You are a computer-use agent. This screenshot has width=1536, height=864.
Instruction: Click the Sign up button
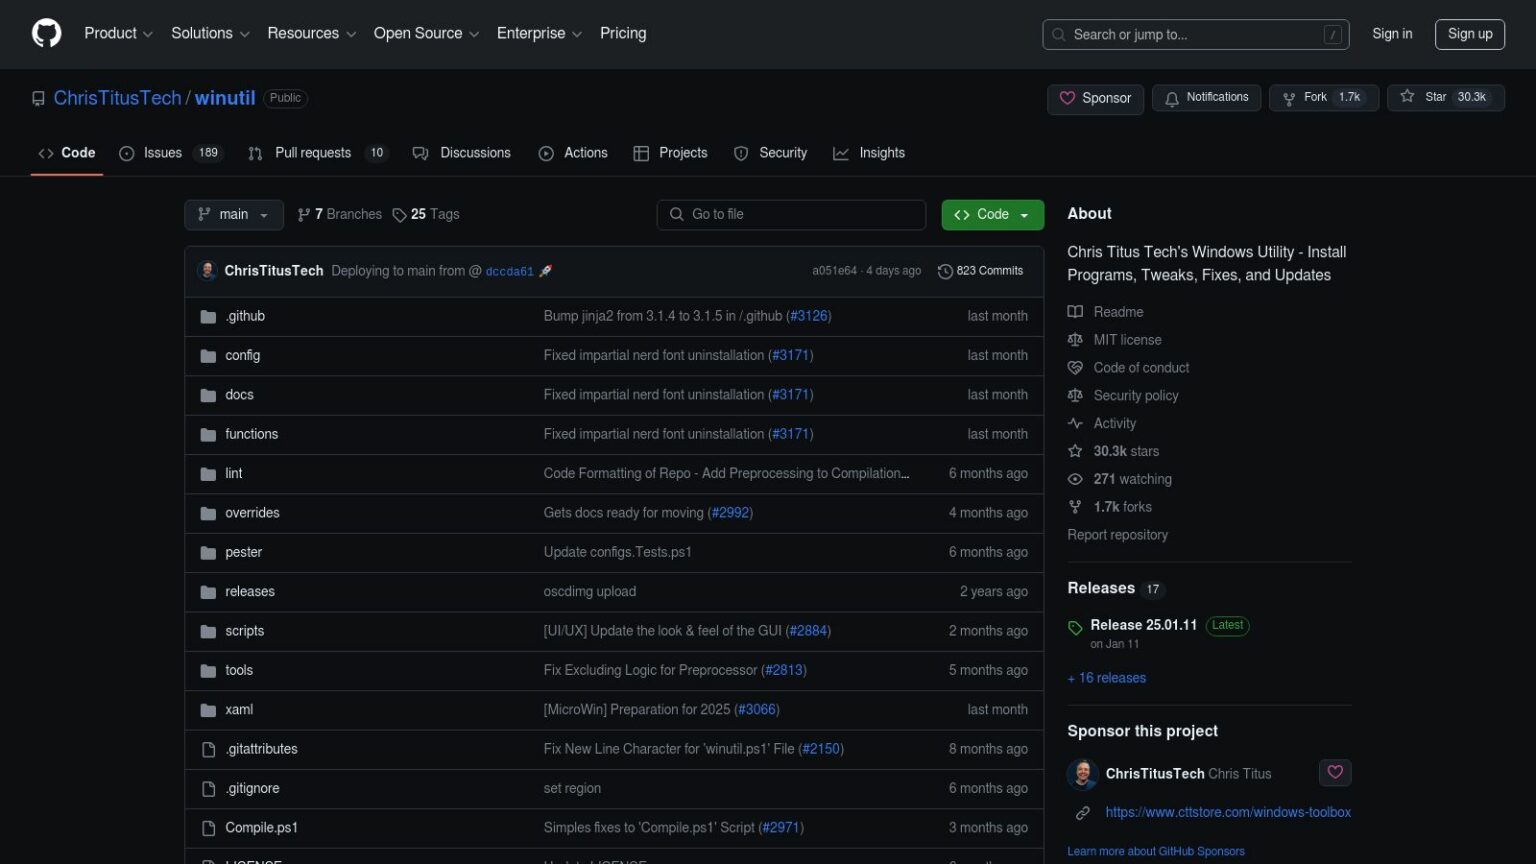(1469, 34)
